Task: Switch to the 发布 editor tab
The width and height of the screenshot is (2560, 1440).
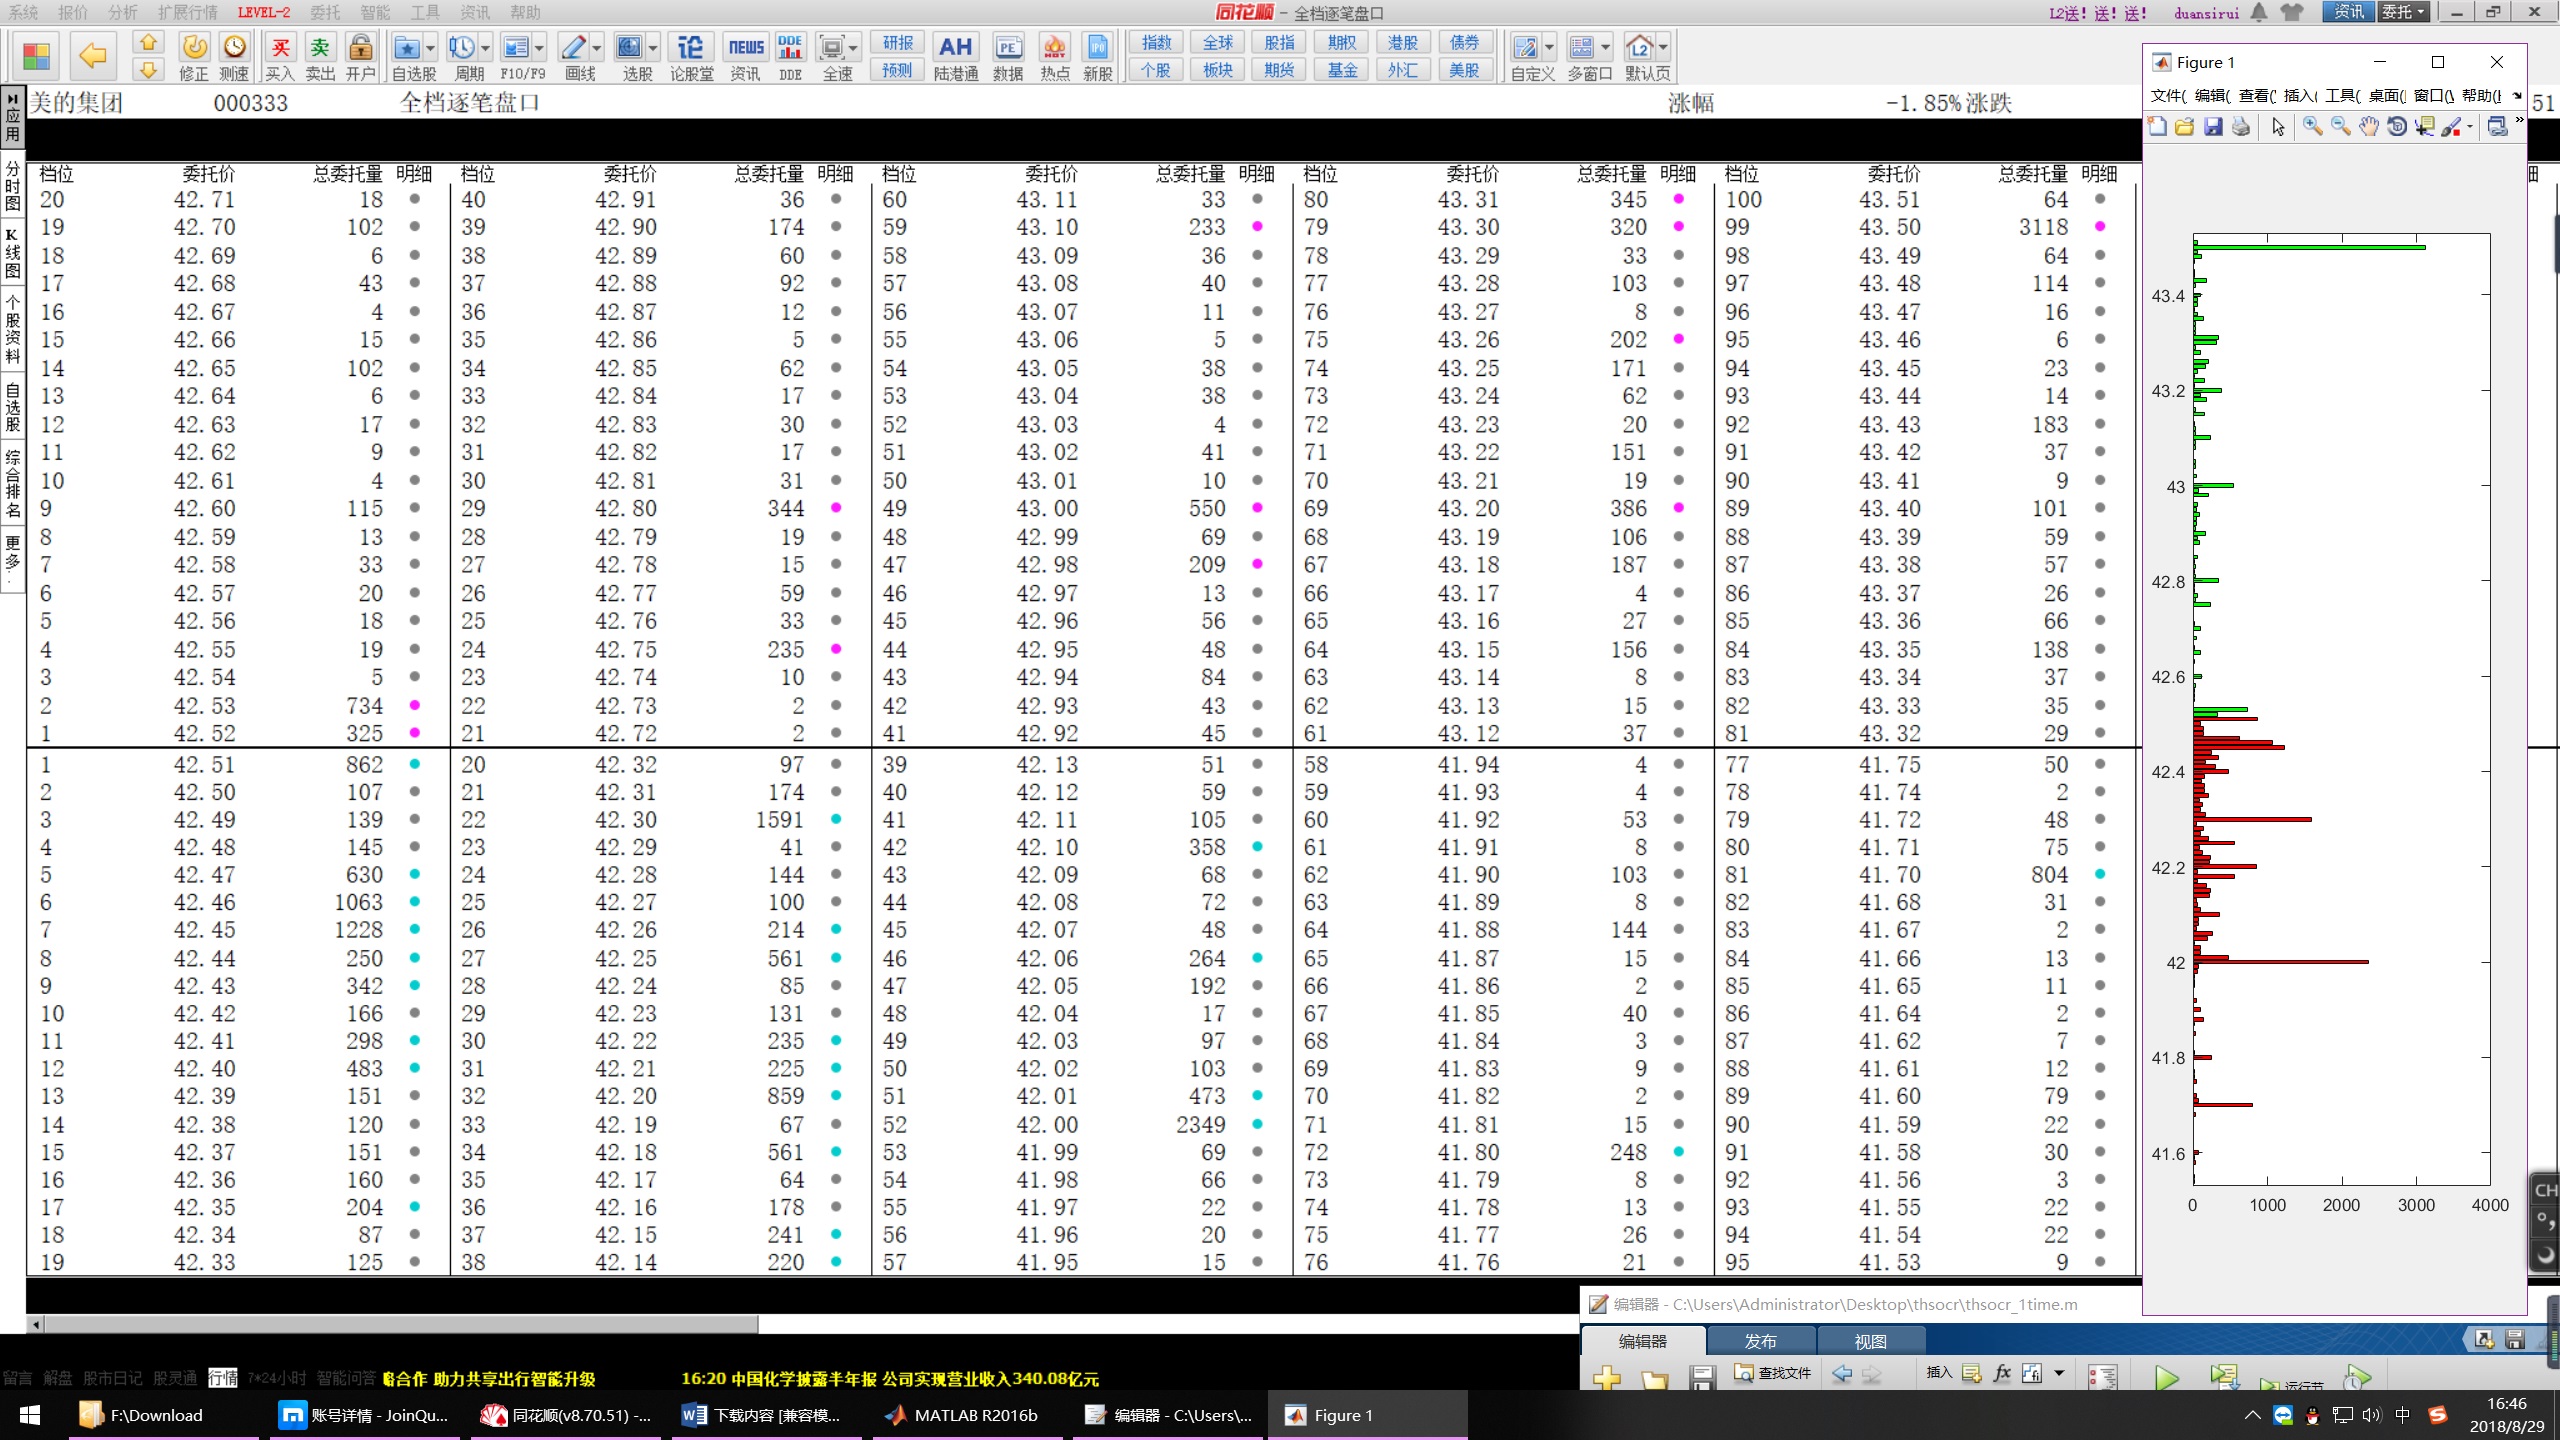Action: point(1760,1341)
